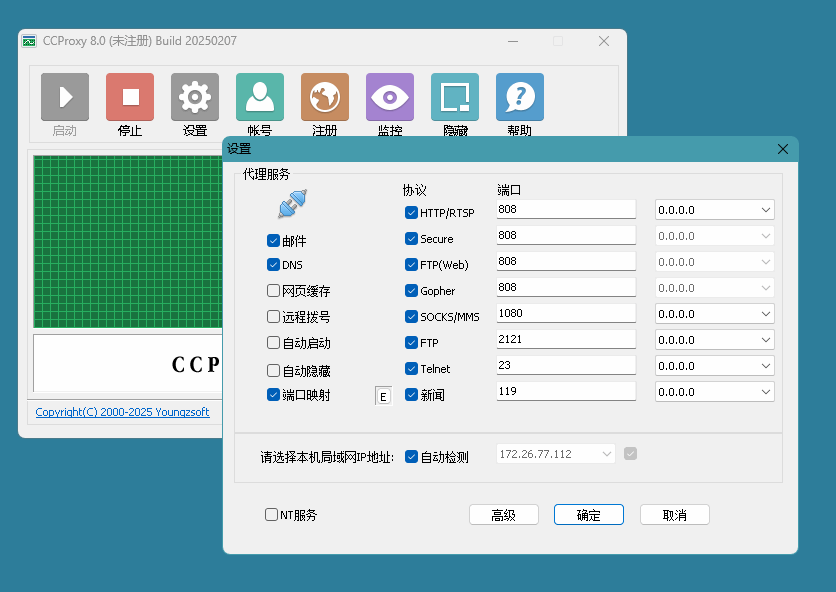This screenshot has height=592, width=836.
Task: Toggle the SOCKS/MMS protocol checkbox
Action: pos(411,317)
